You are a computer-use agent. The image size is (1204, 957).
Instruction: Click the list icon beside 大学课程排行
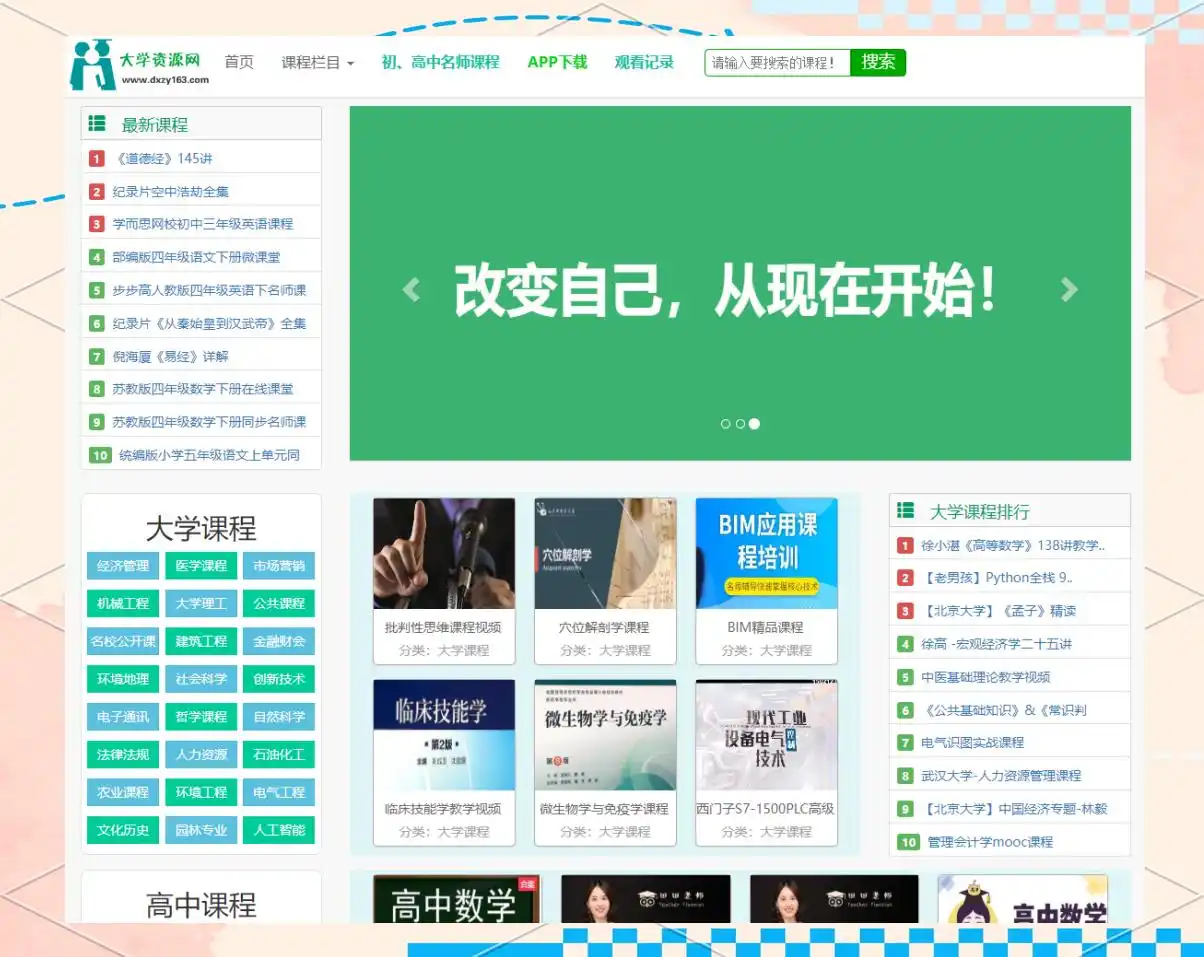click(x=905, y=511)
